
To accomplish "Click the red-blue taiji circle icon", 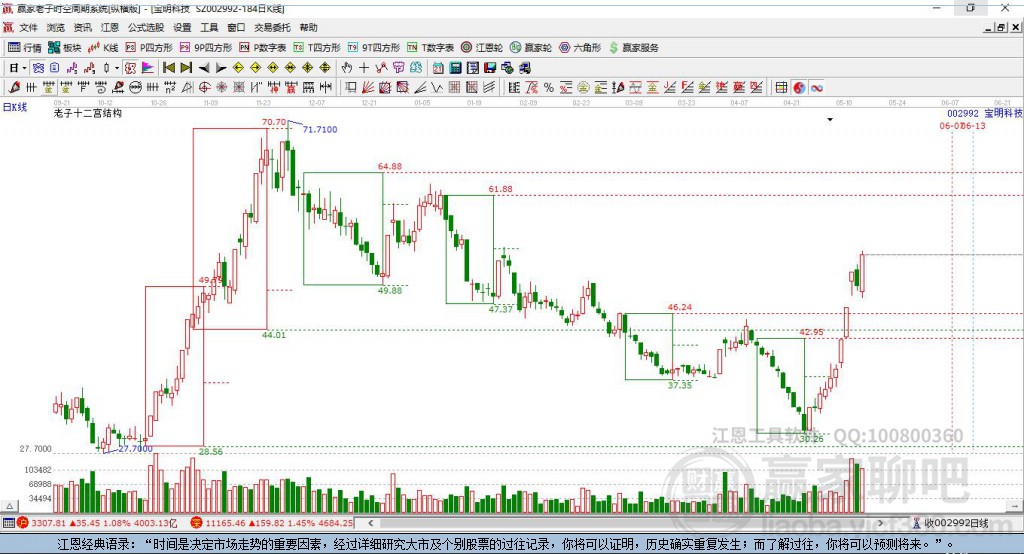I will (x=799, y=88).
